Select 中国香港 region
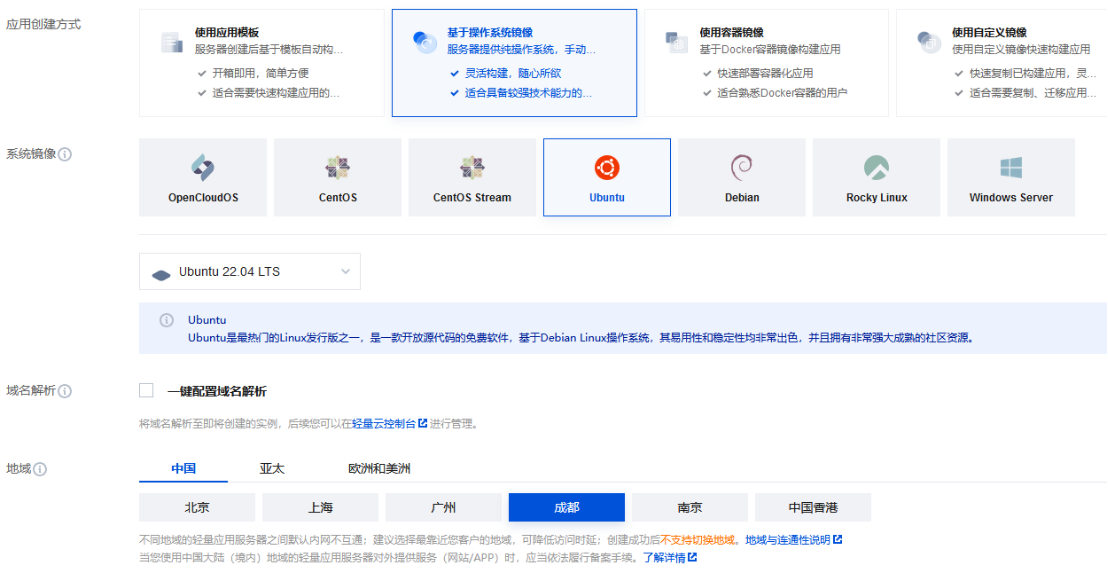Screen dimensions: 1108x573 click(813, 507)
